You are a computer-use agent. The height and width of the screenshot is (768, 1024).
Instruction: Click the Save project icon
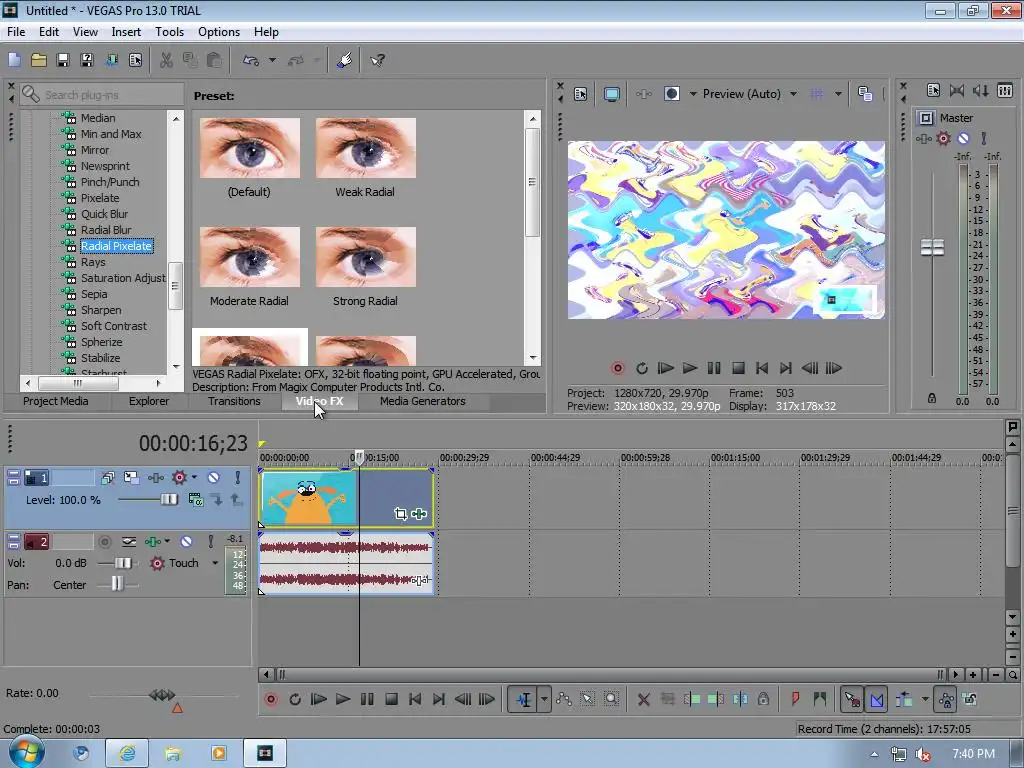63,60
